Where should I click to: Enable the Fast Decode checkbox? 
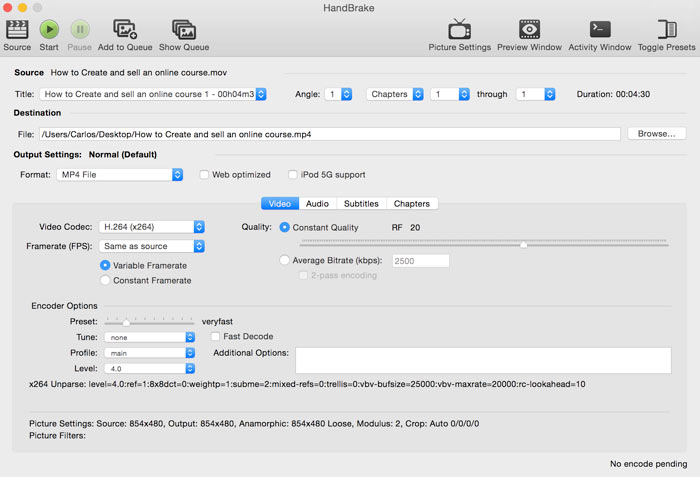click(x=215, y=336)
